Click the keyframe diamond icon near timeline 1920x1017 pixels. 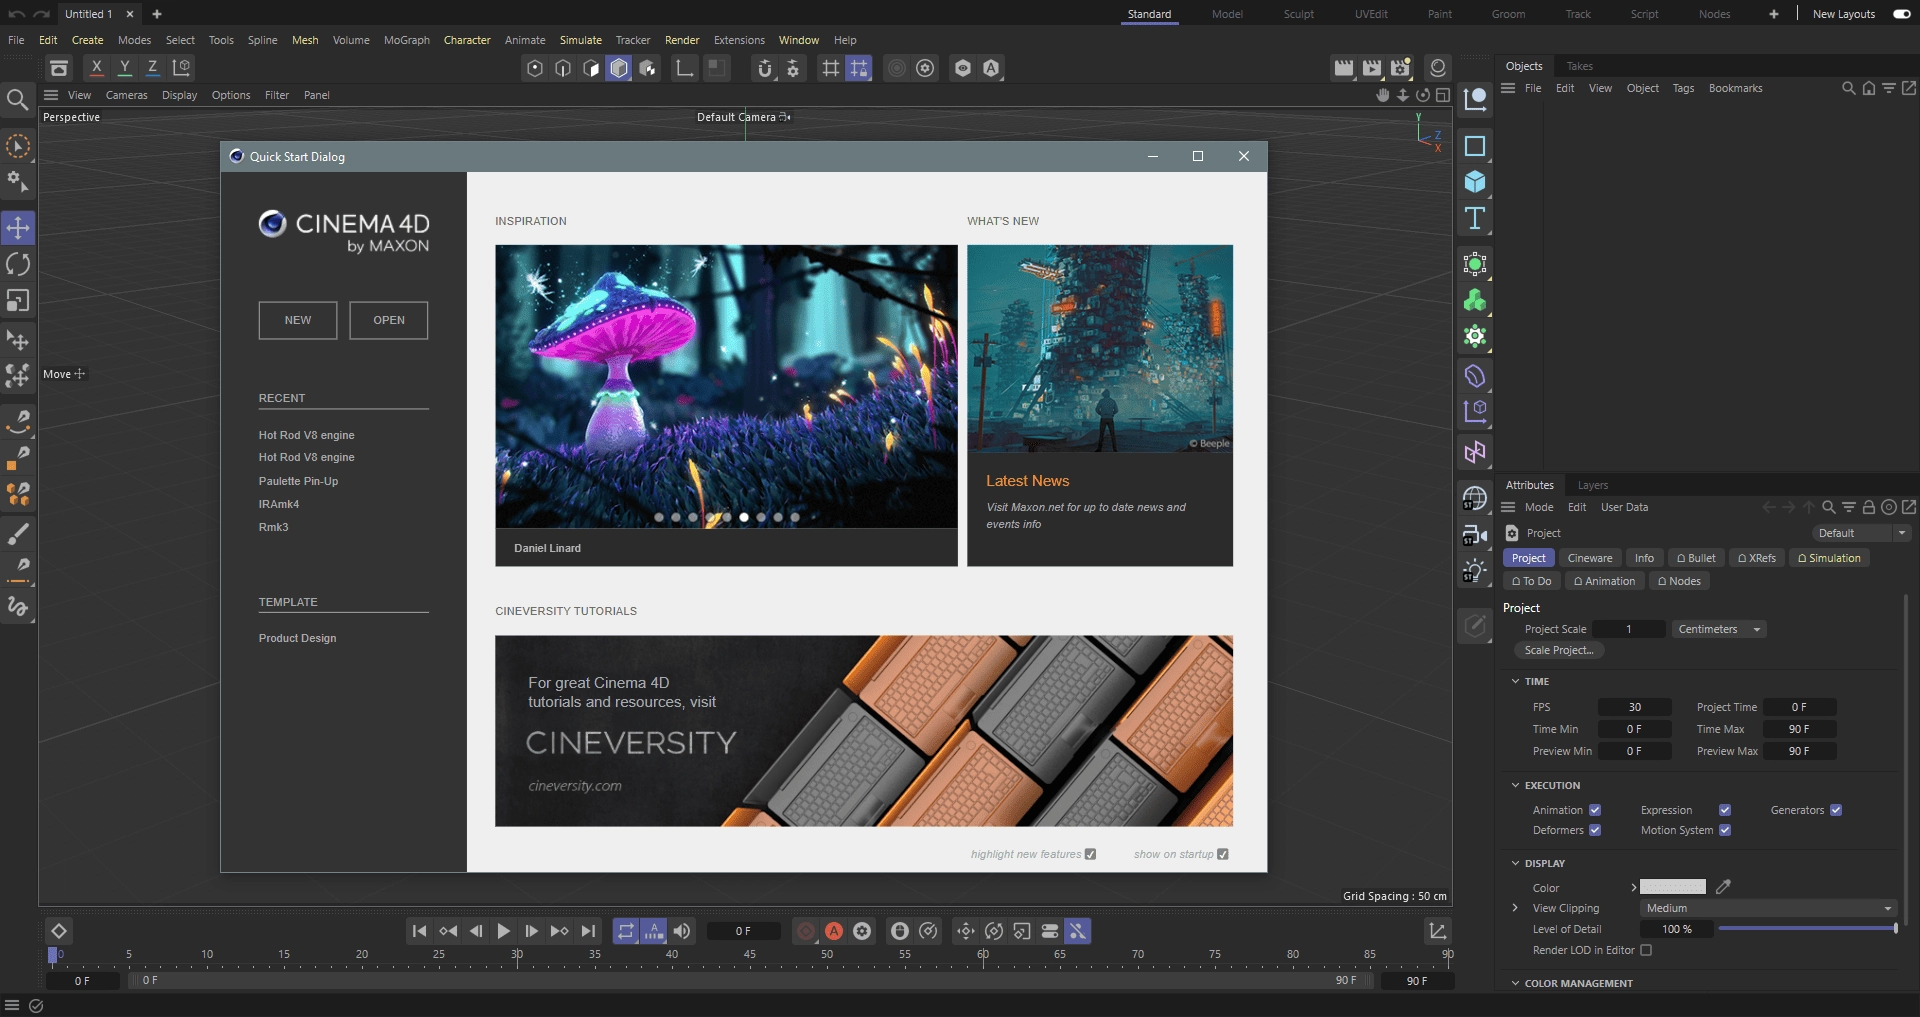coord(59,931)
